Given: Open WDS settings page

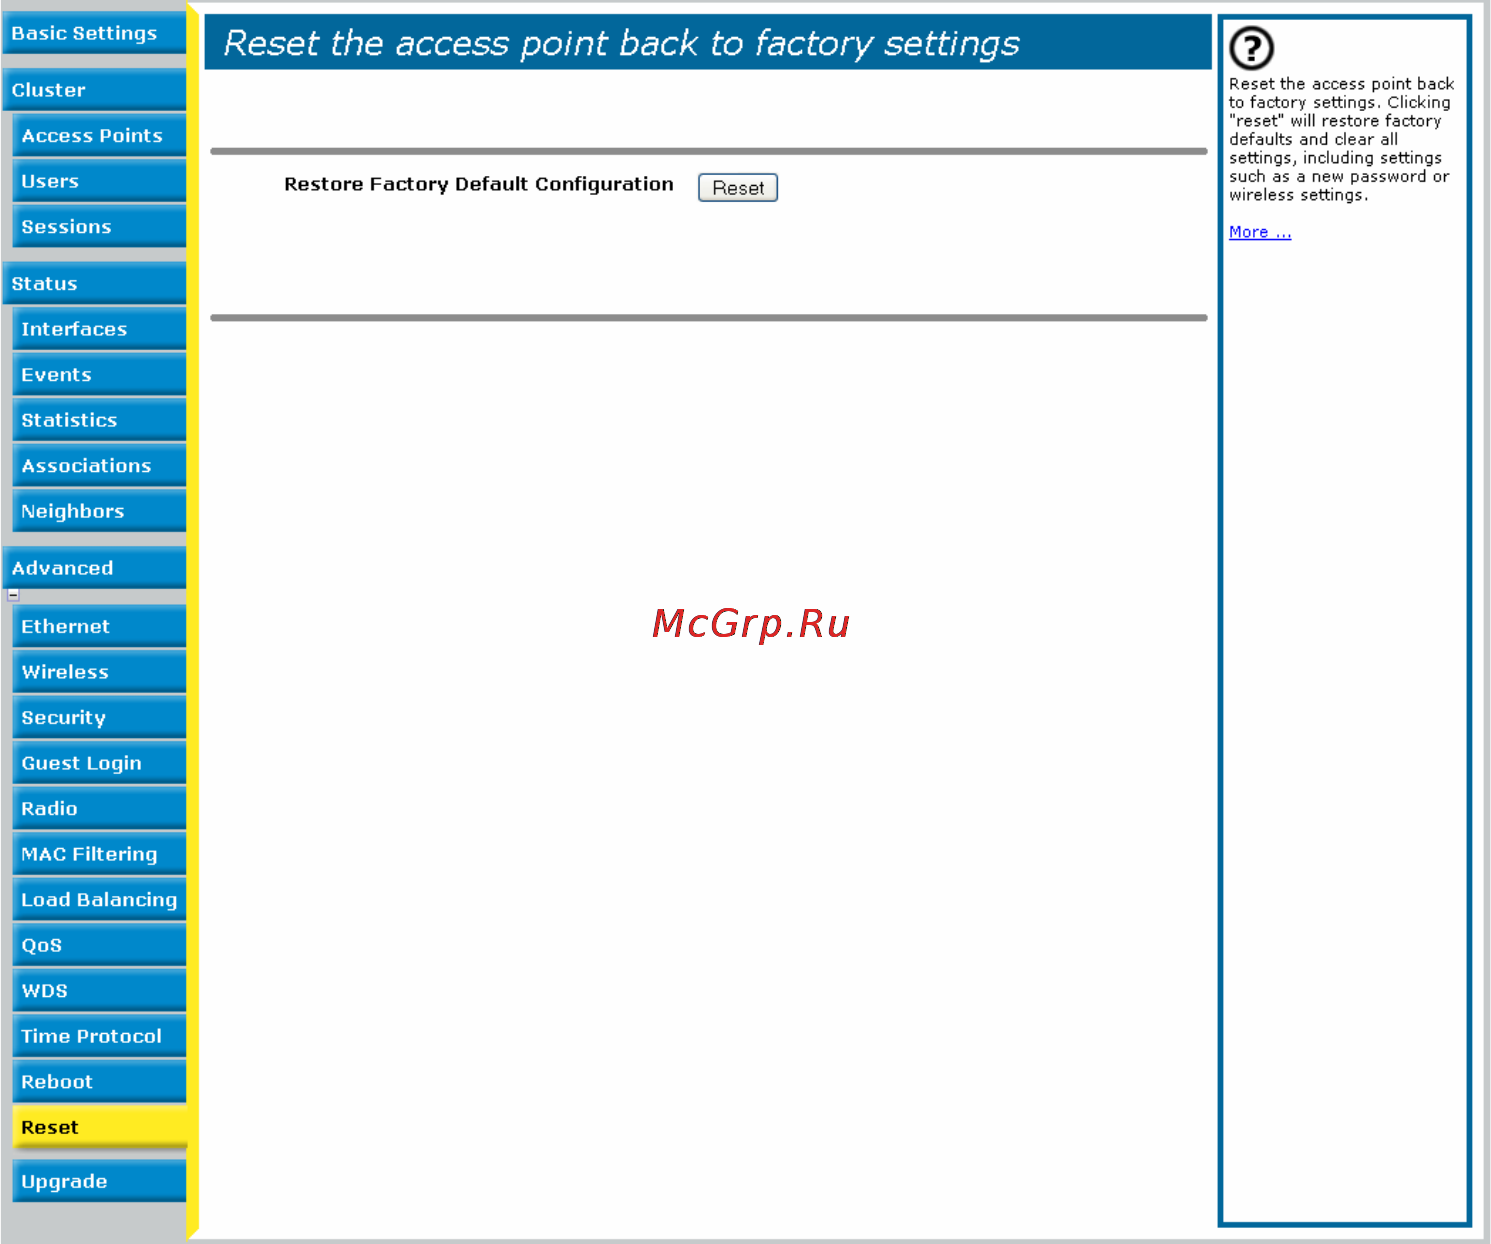Looking at the screenshot, I should pos(99,991).
